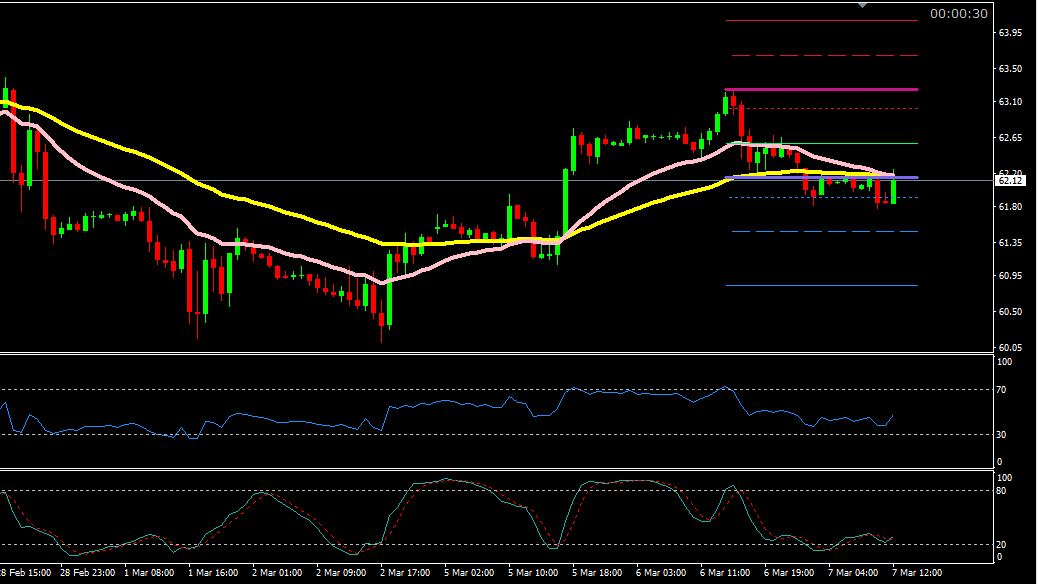Click the 60.05 price axis label
The image size is (1038, 584).
pyautogui.click(x=1010, y=348)
